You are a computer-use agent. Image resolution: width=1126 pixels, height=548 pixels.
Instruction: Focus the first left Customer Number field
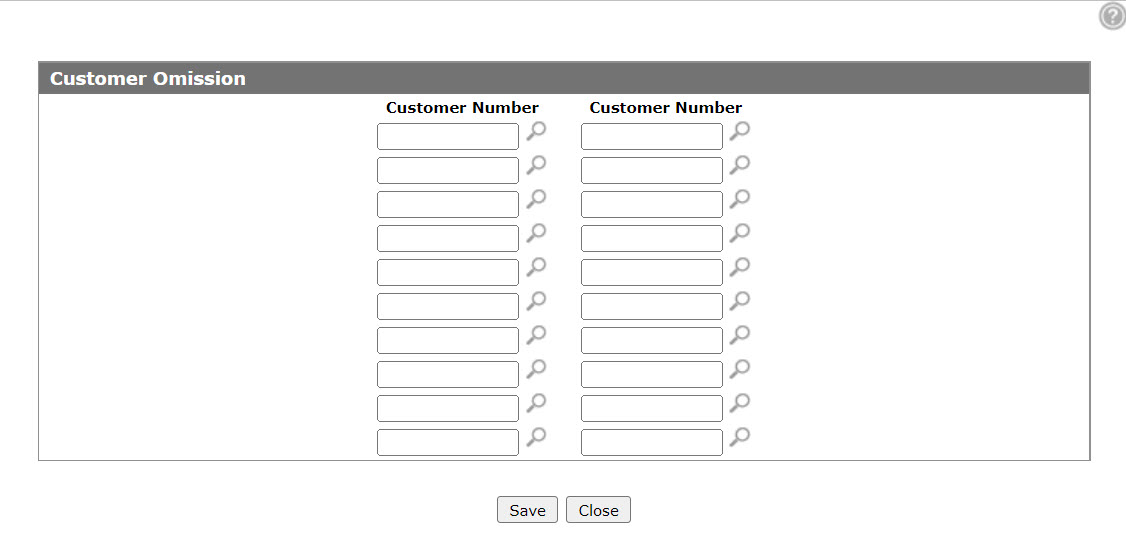pyautogui.click(x=447, y=136)
